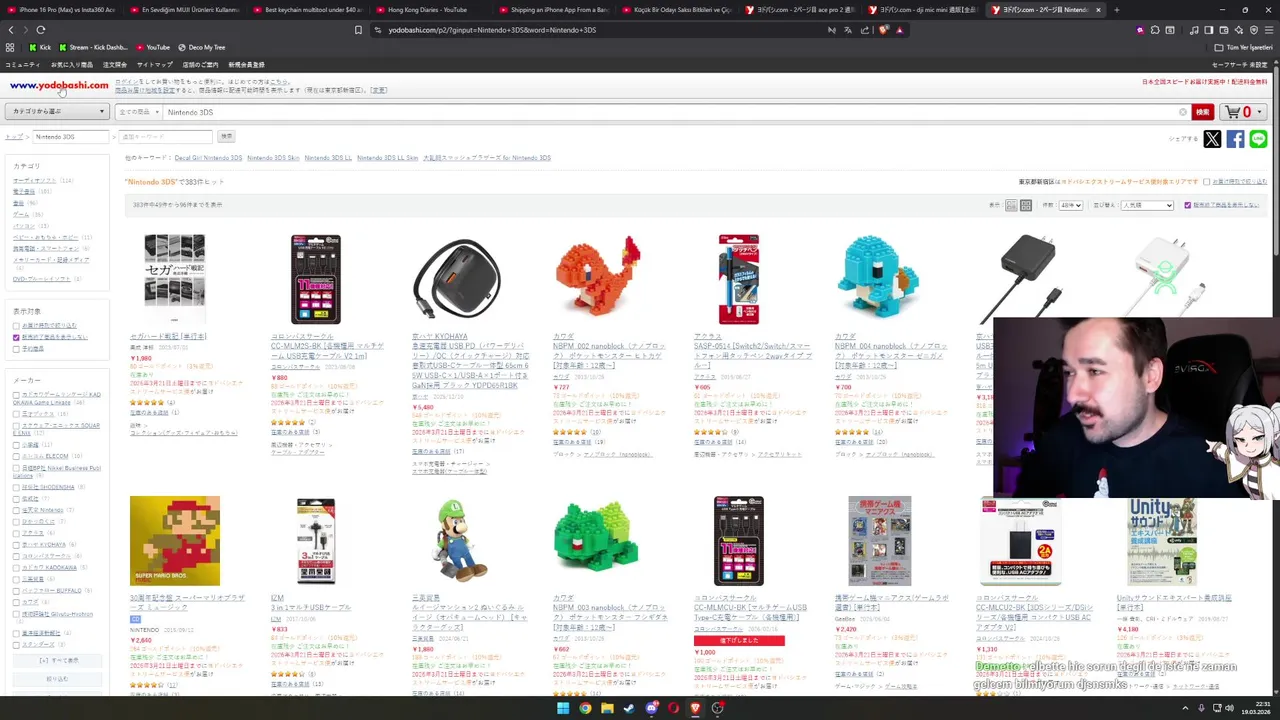Open the browser apps grid in the bookmarks bar
Image resolution: width=1280 pixels, height=720 pixels.
click(10, 47)
